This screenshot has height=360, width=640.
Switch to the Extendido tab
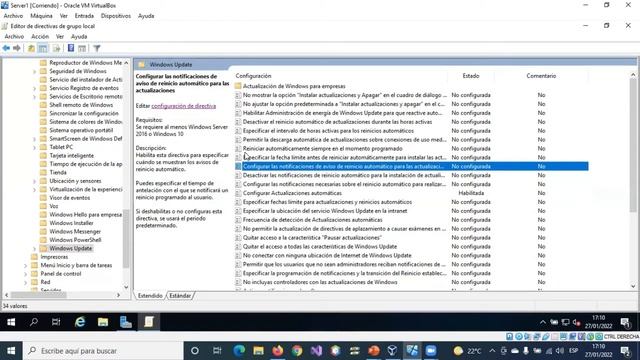tap(150, 296)
